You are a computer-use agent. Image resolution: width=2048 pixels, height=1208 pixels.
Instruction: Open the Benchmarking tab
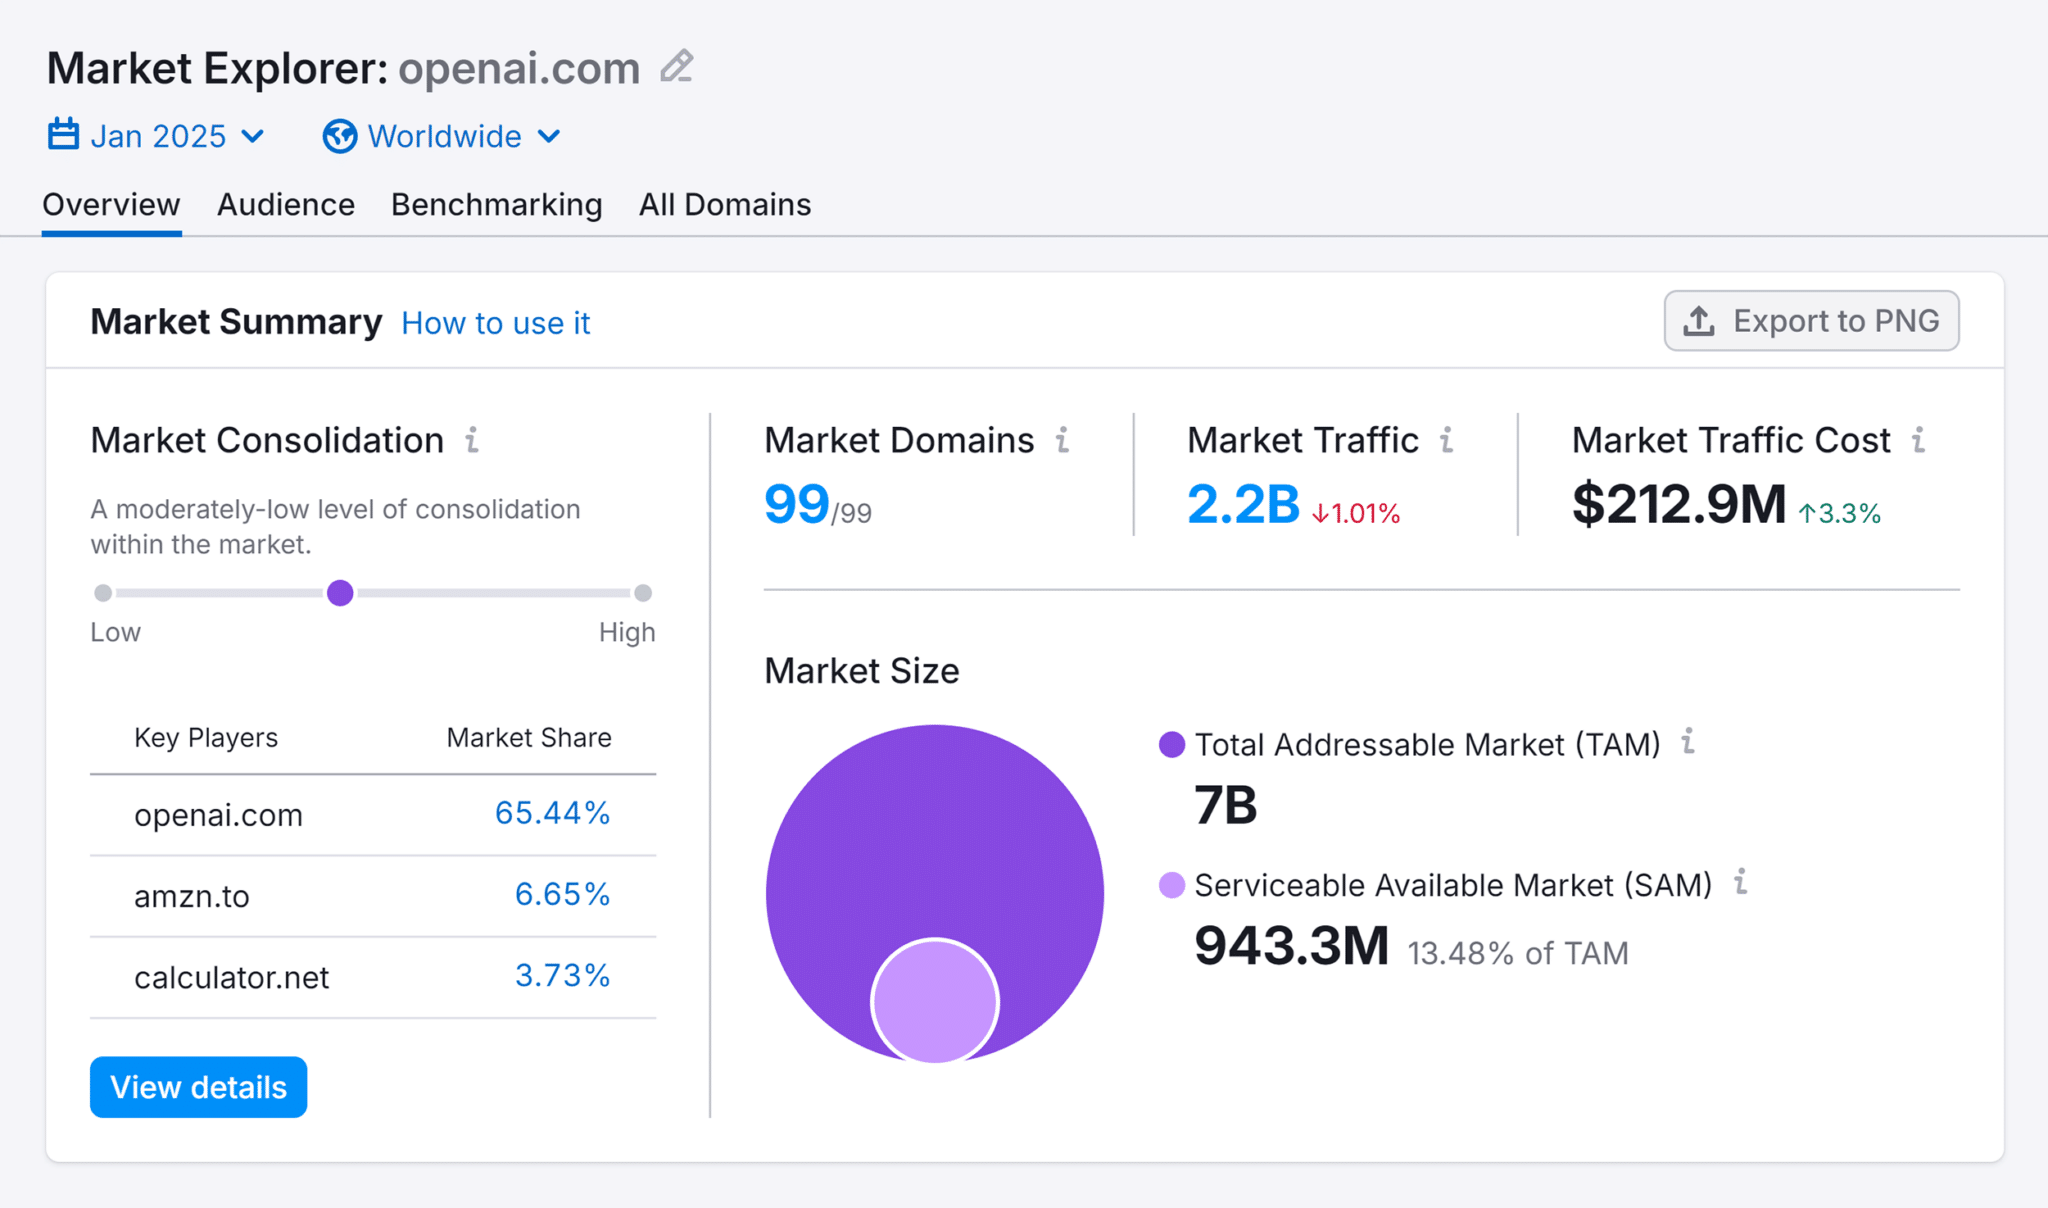[497, 205]
